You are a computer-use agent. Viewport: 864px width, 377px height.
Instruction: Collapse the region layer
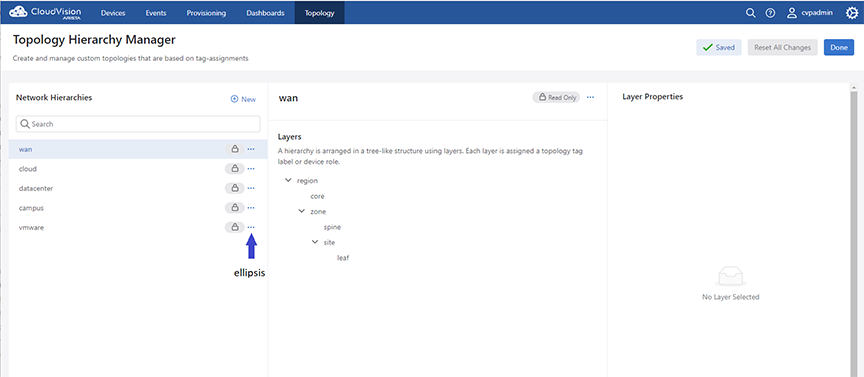[x=288, y=180]
